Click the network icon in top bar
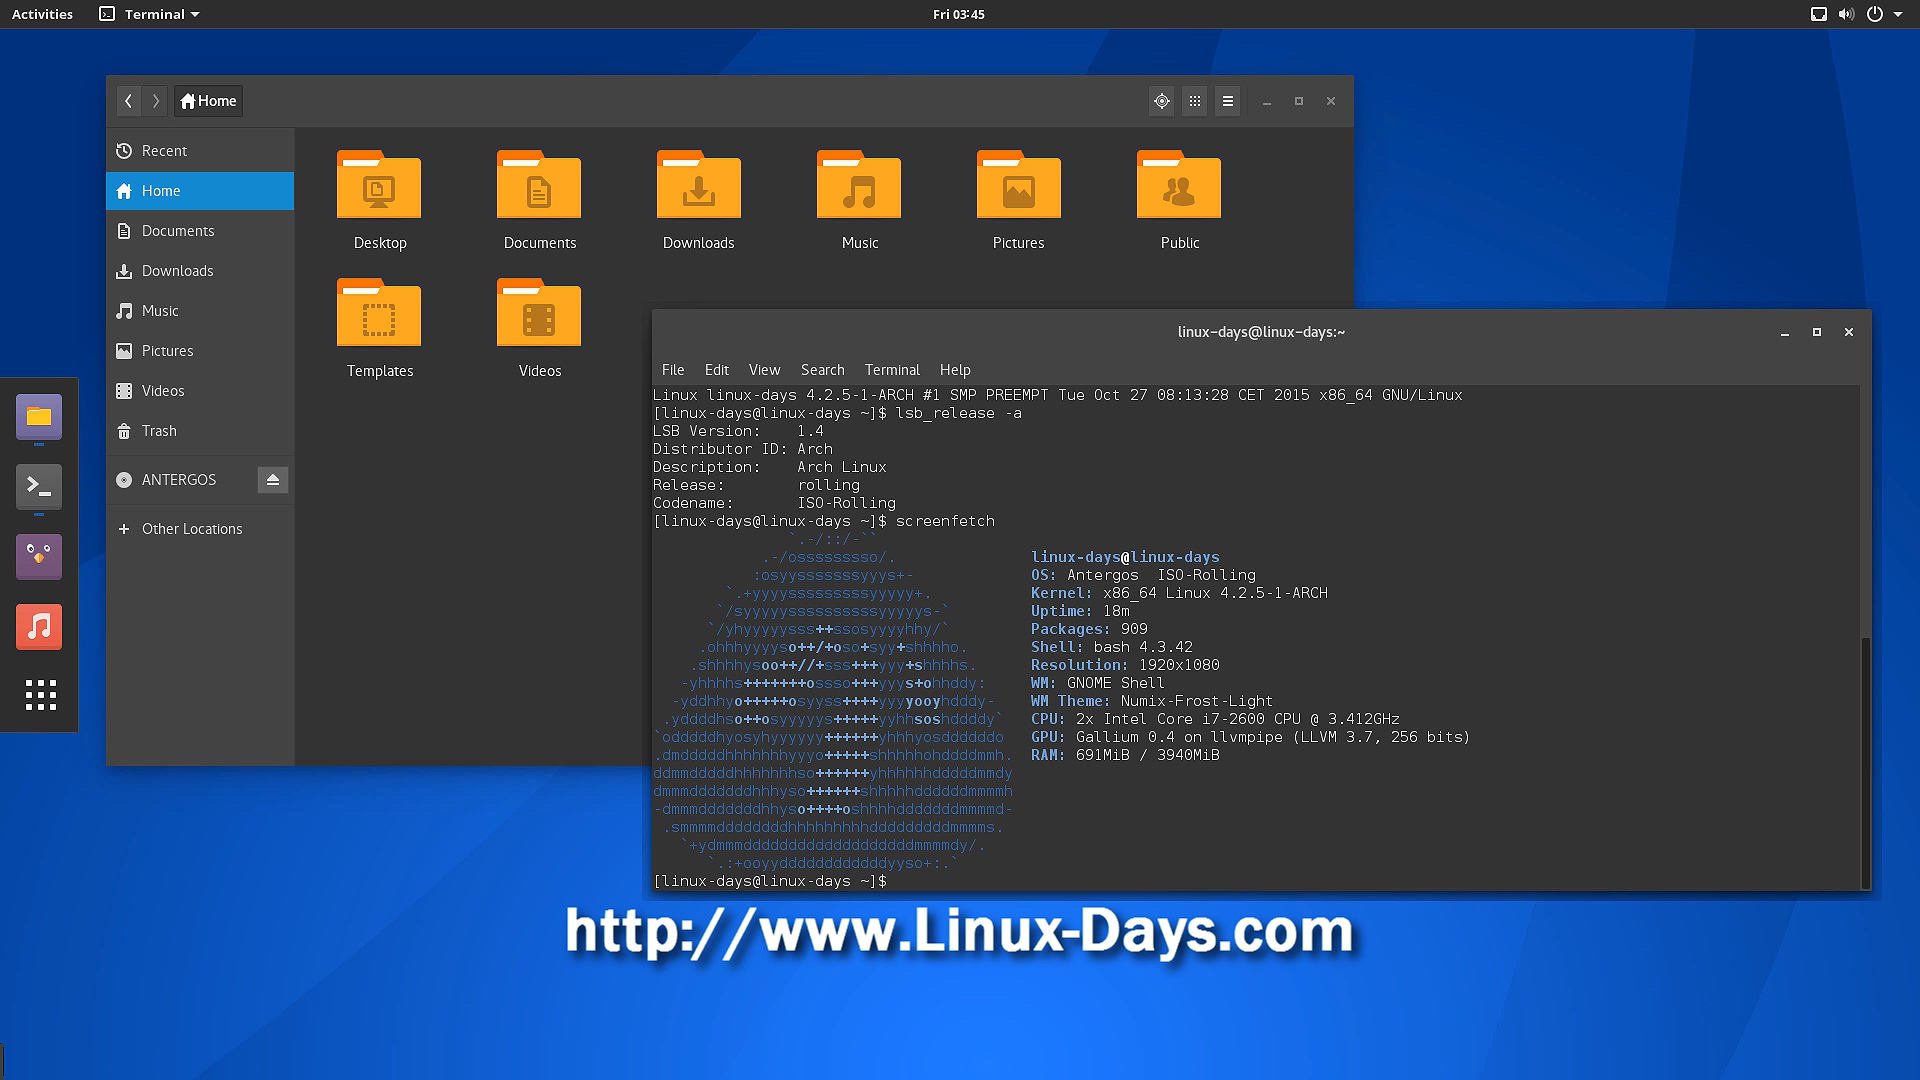Viewport: 1920px width, 1080px height. point(1819,14)
